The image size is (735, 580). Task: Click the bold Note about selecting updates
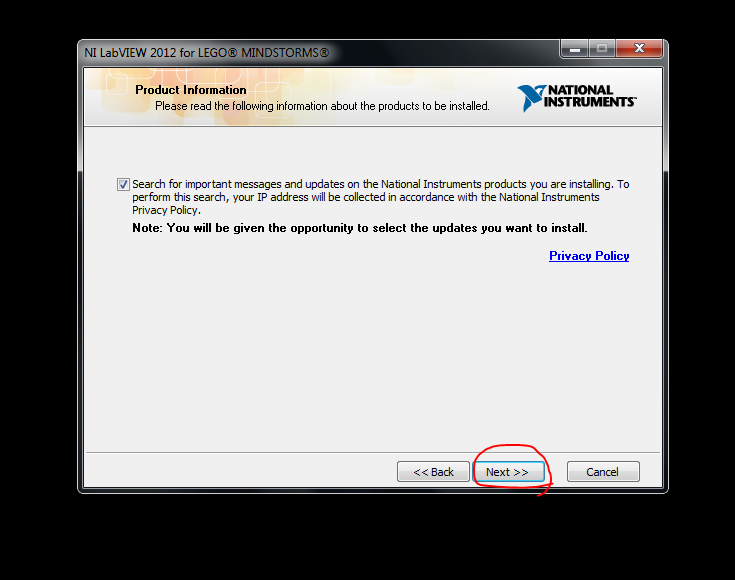(x=360, y=228)
